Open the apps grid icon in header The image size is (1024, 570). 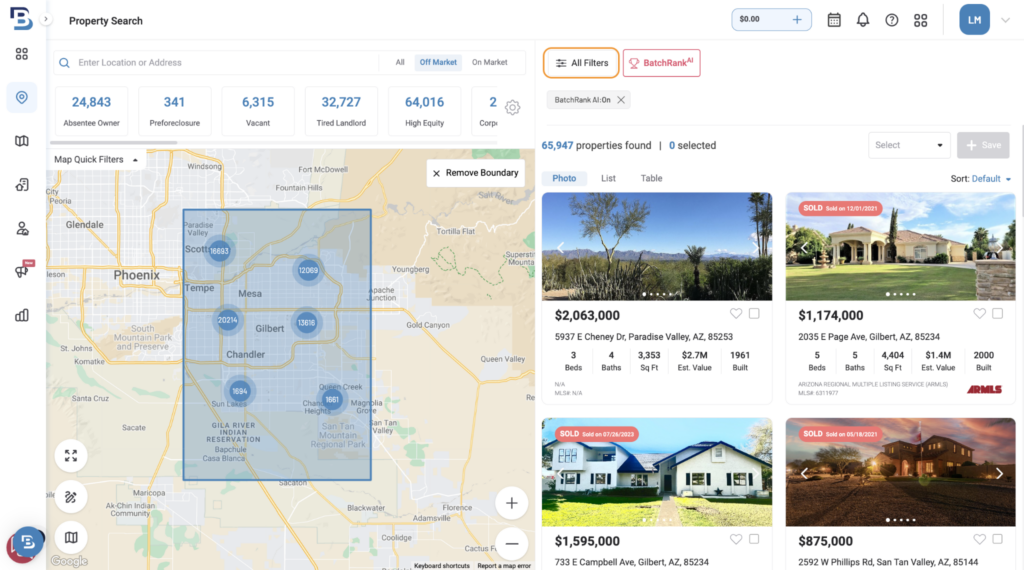click(921, 20)
